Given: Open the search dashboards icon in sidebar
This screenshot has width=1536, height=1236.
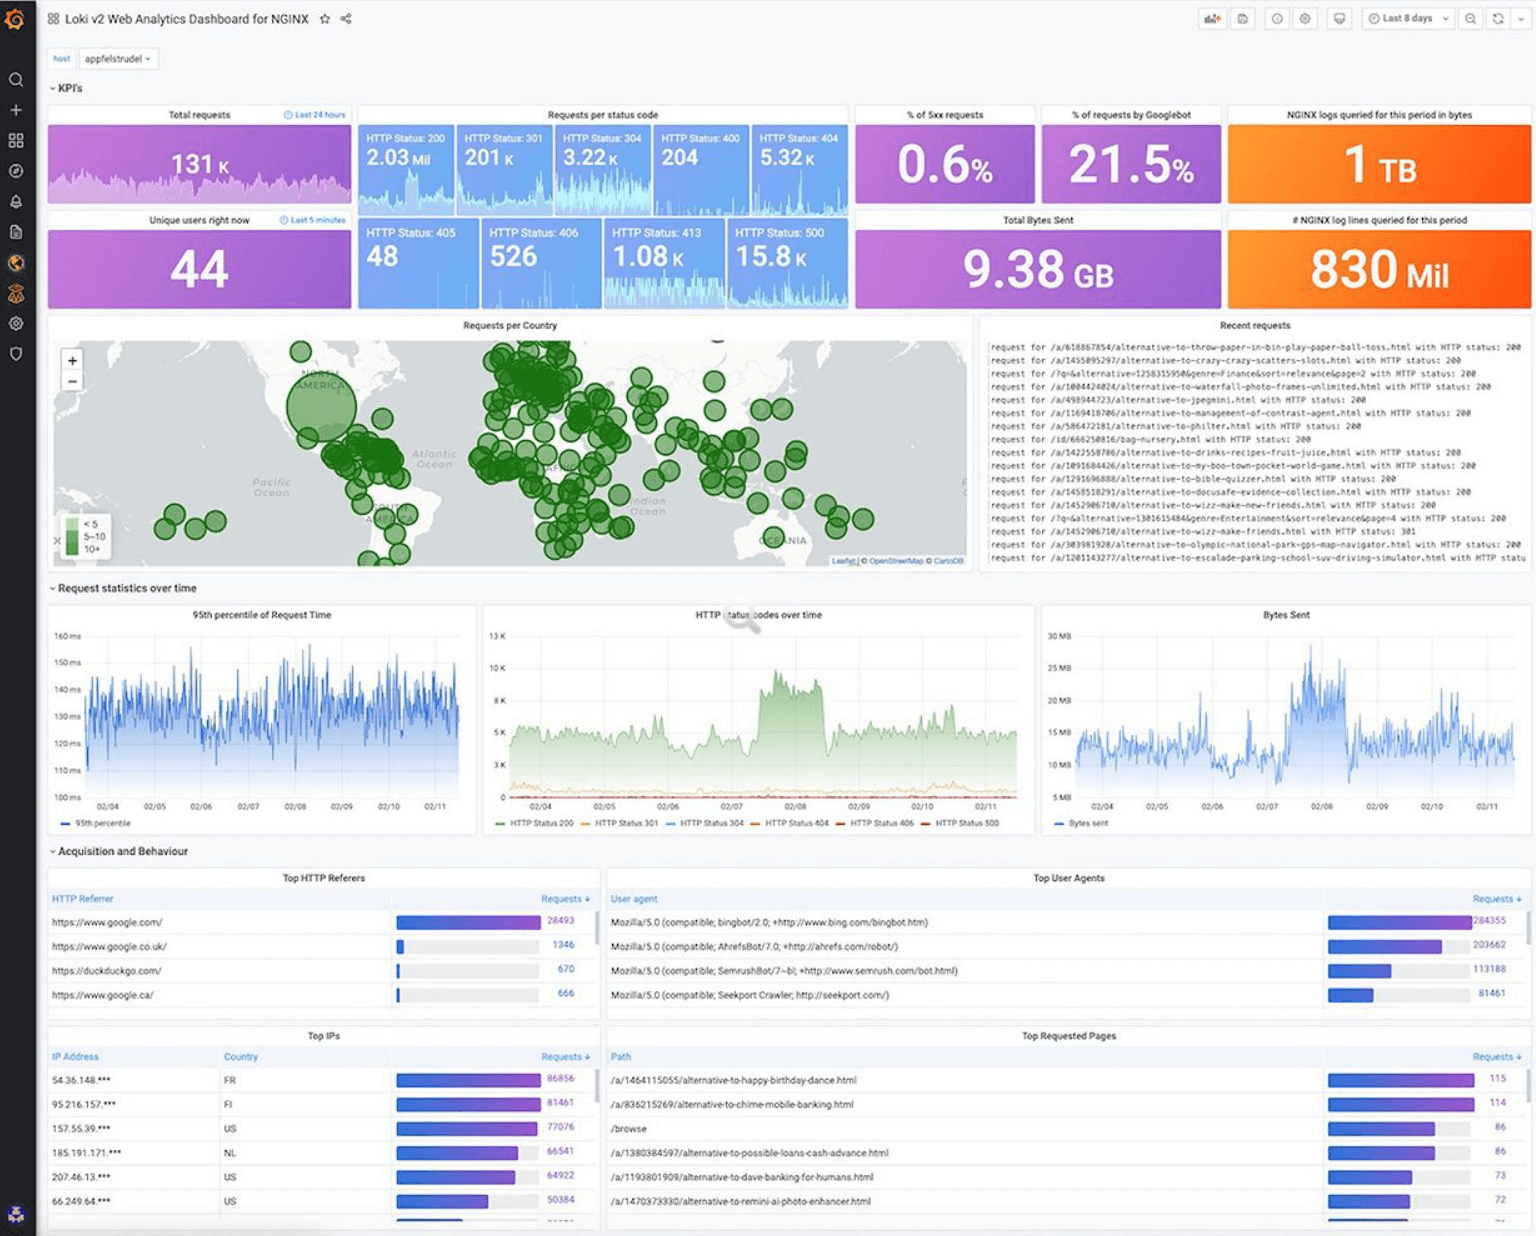Looking at the screenshot, I should [x=16, y=80].
